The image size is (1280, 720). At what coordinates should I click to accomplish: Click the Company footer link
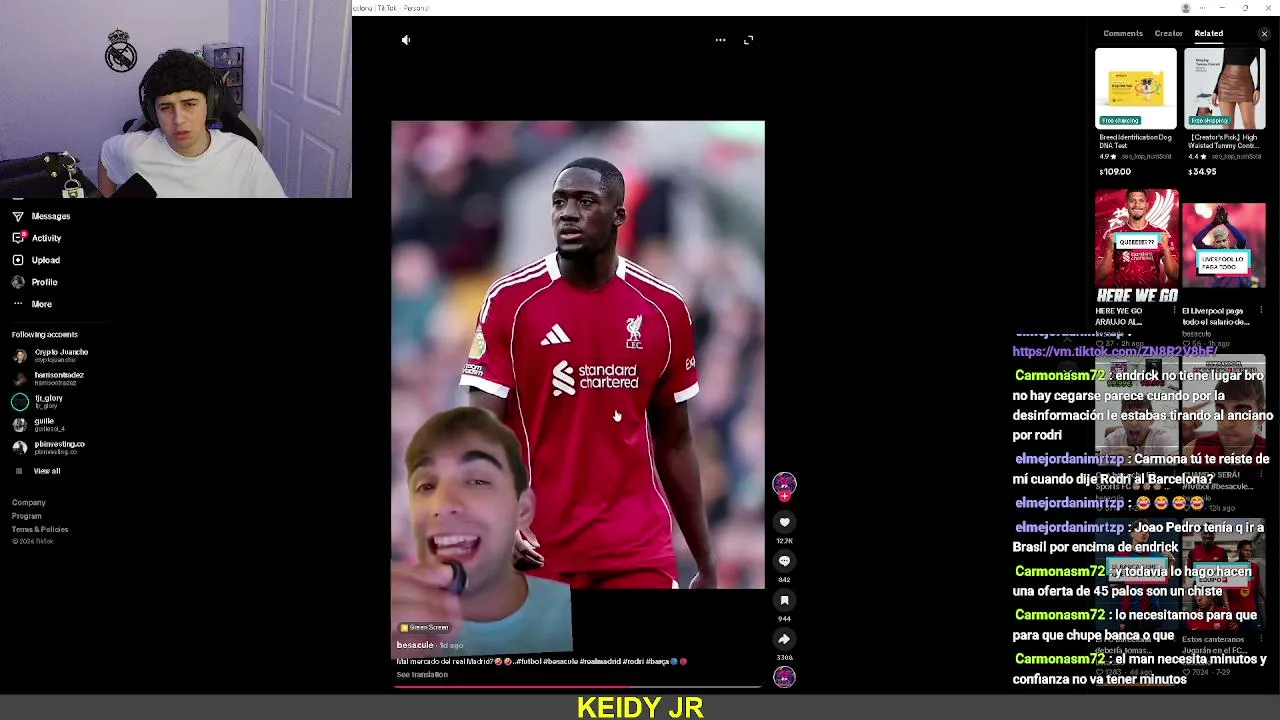pos(29,503)
